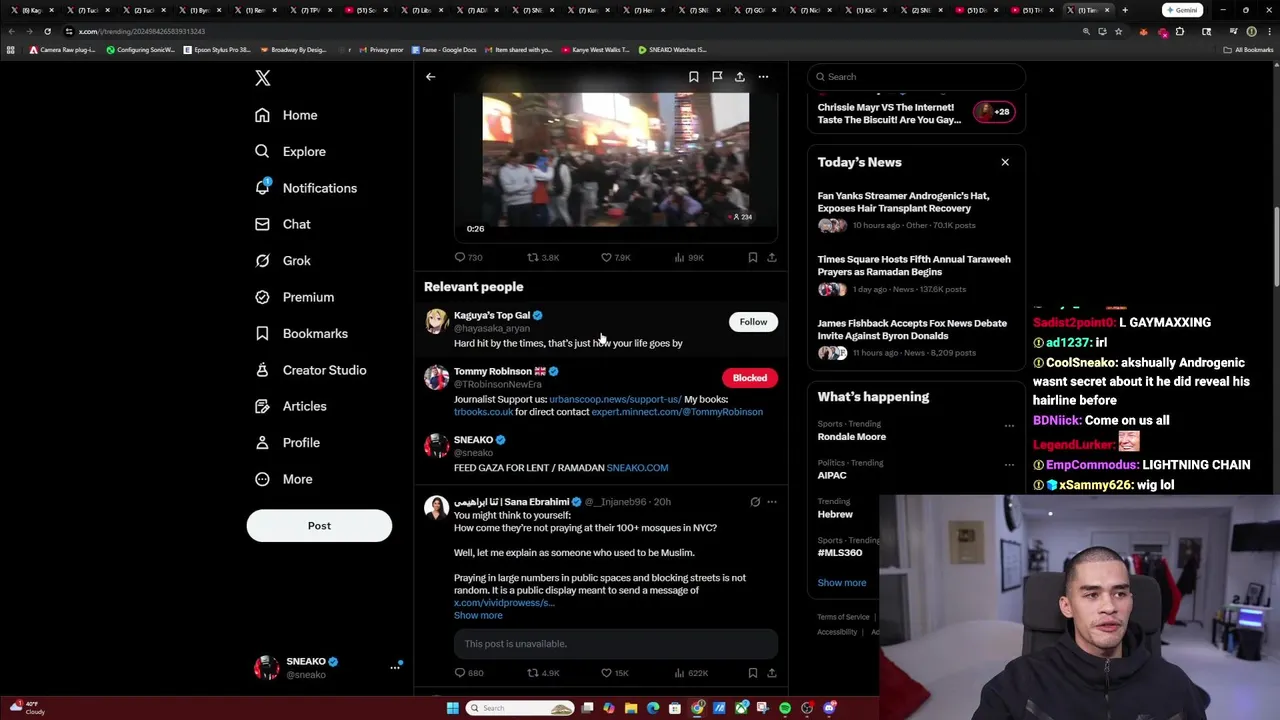The image size is (1280, 720).
Task: Open the urbanscoop.news/support-us/ link
Action: (615, 400)
